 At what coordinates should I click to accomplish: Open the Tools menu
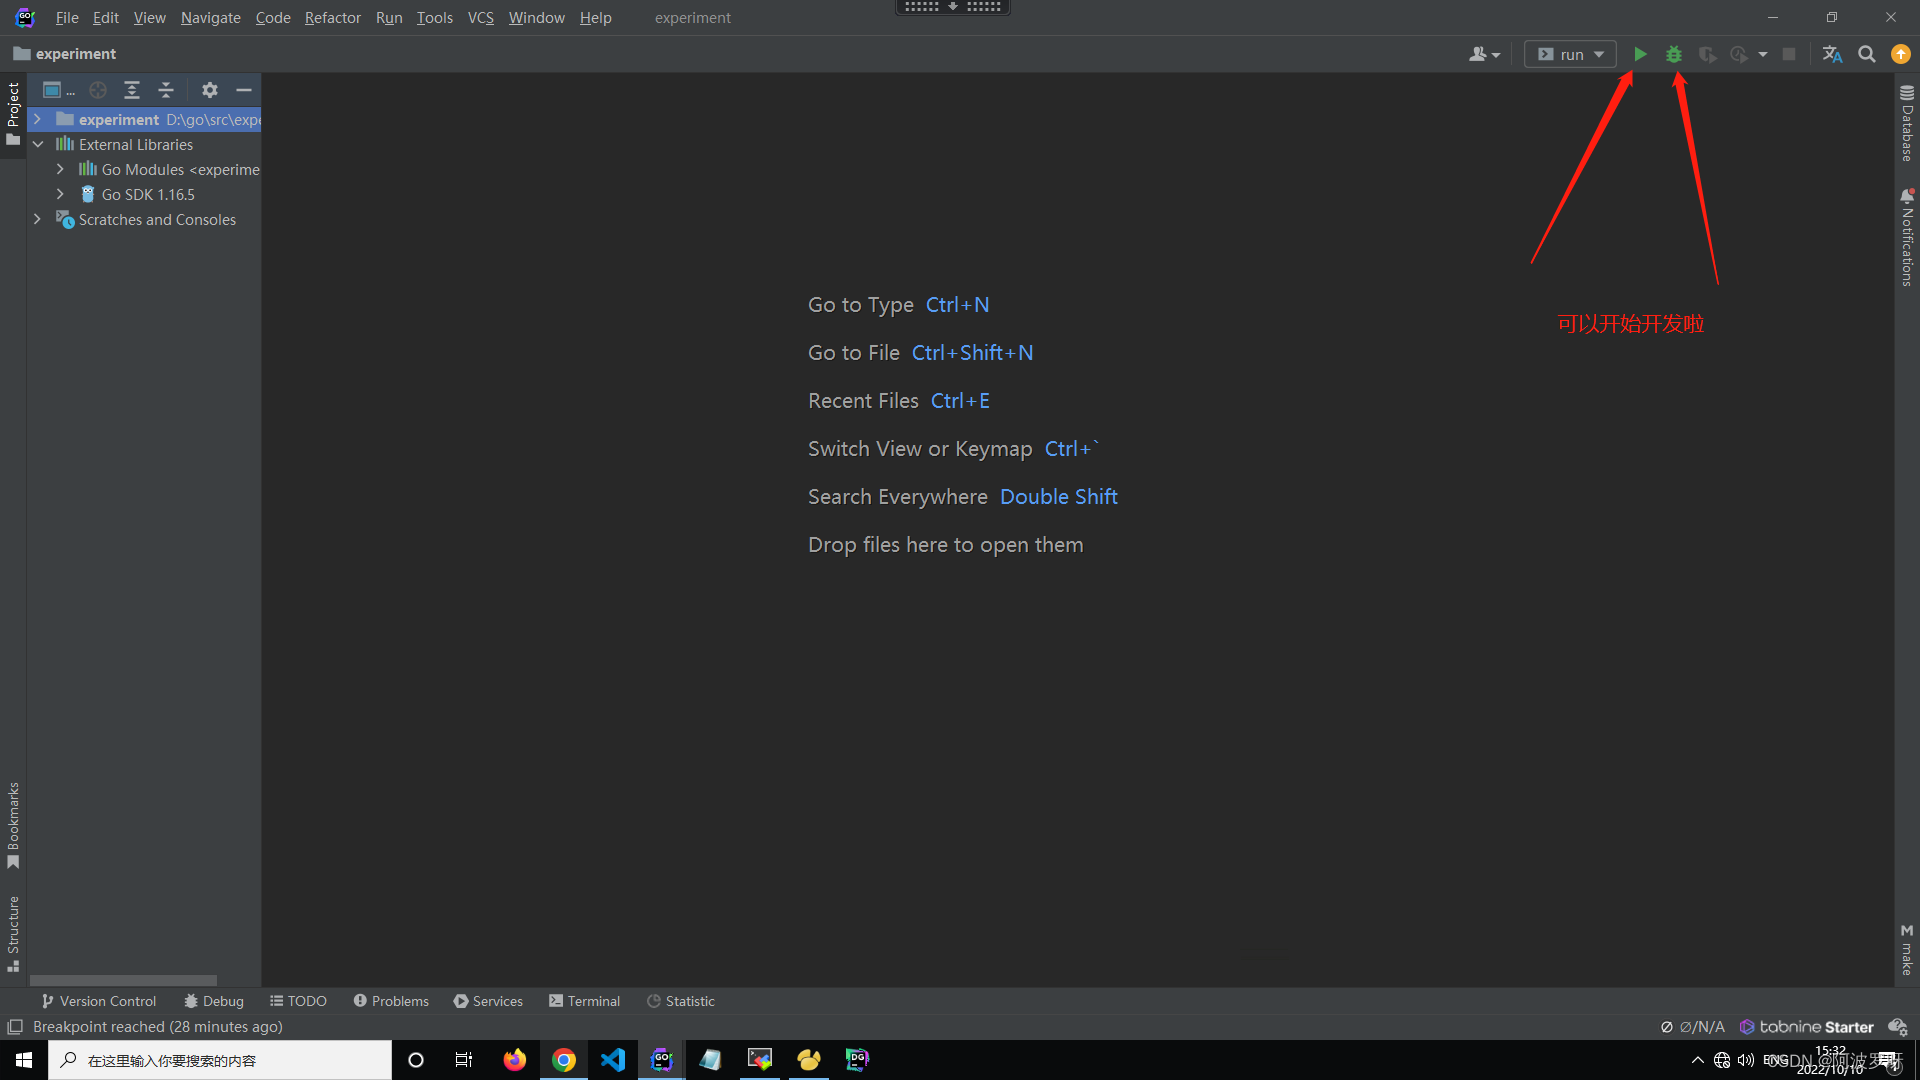click(x=435, y=18)
